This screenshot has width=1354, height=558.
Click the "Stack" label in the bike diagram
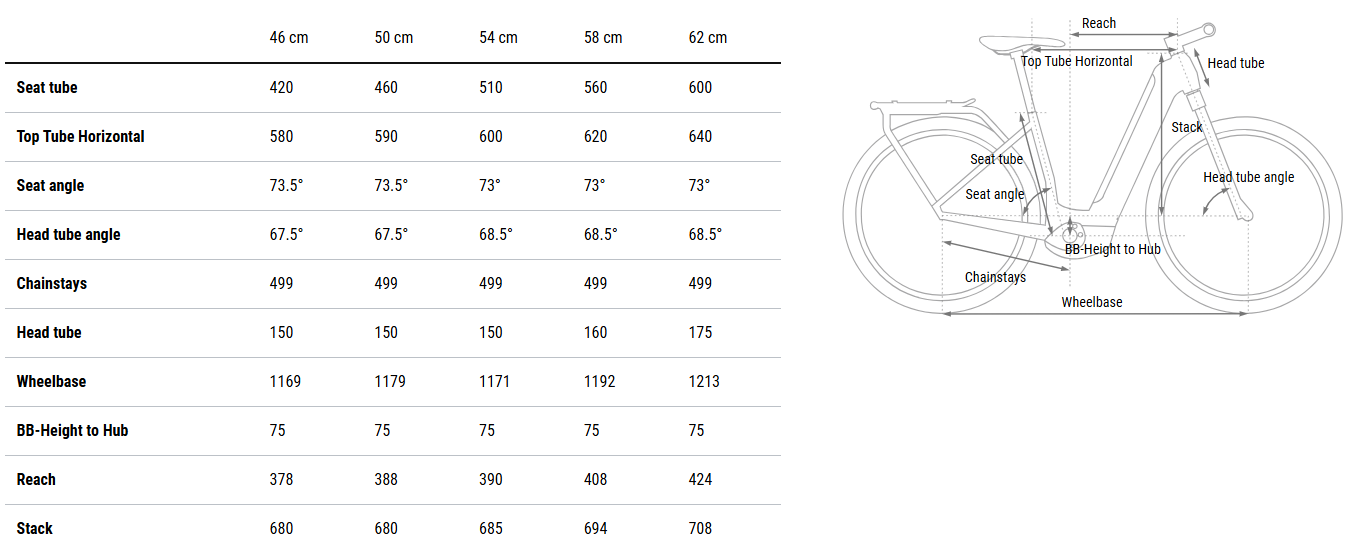point(1187,127)
